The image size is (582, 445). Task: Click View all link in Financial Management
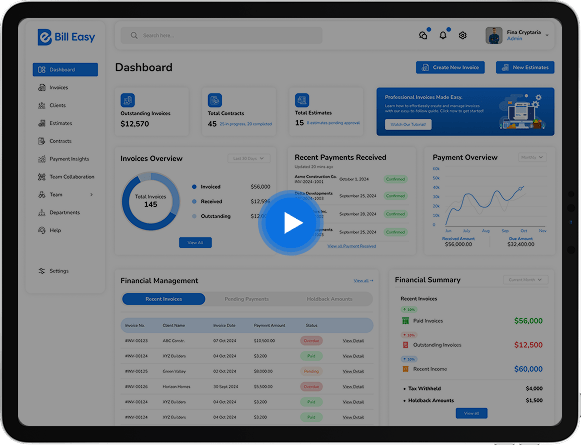click(364, 281)
